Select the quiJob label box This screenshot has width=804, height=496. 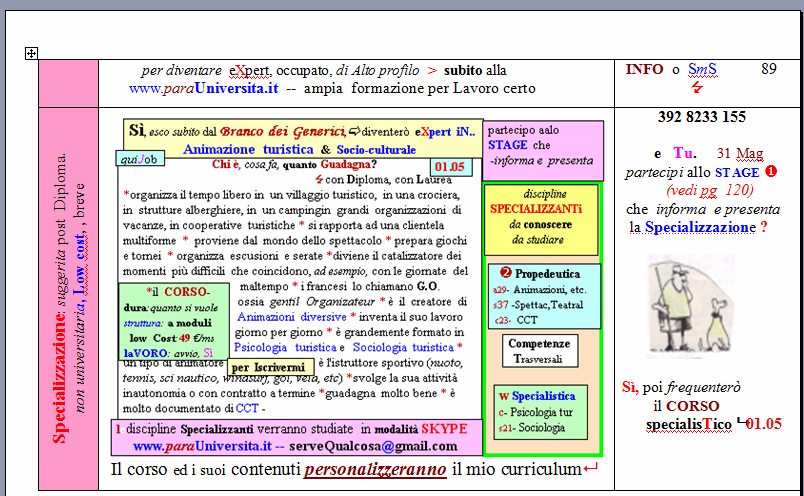click(x=140, y=158)
